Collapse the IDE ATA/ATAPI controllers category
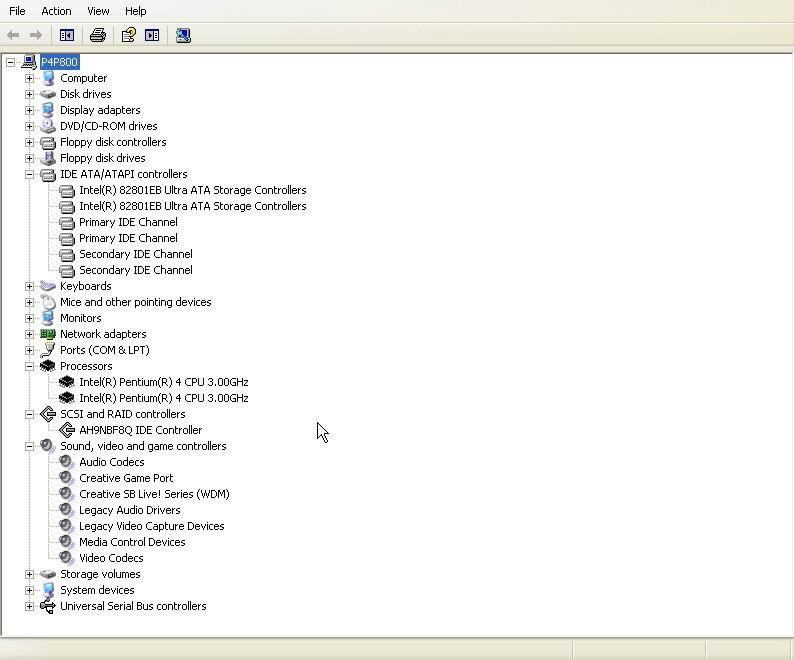 click(29, 174)
